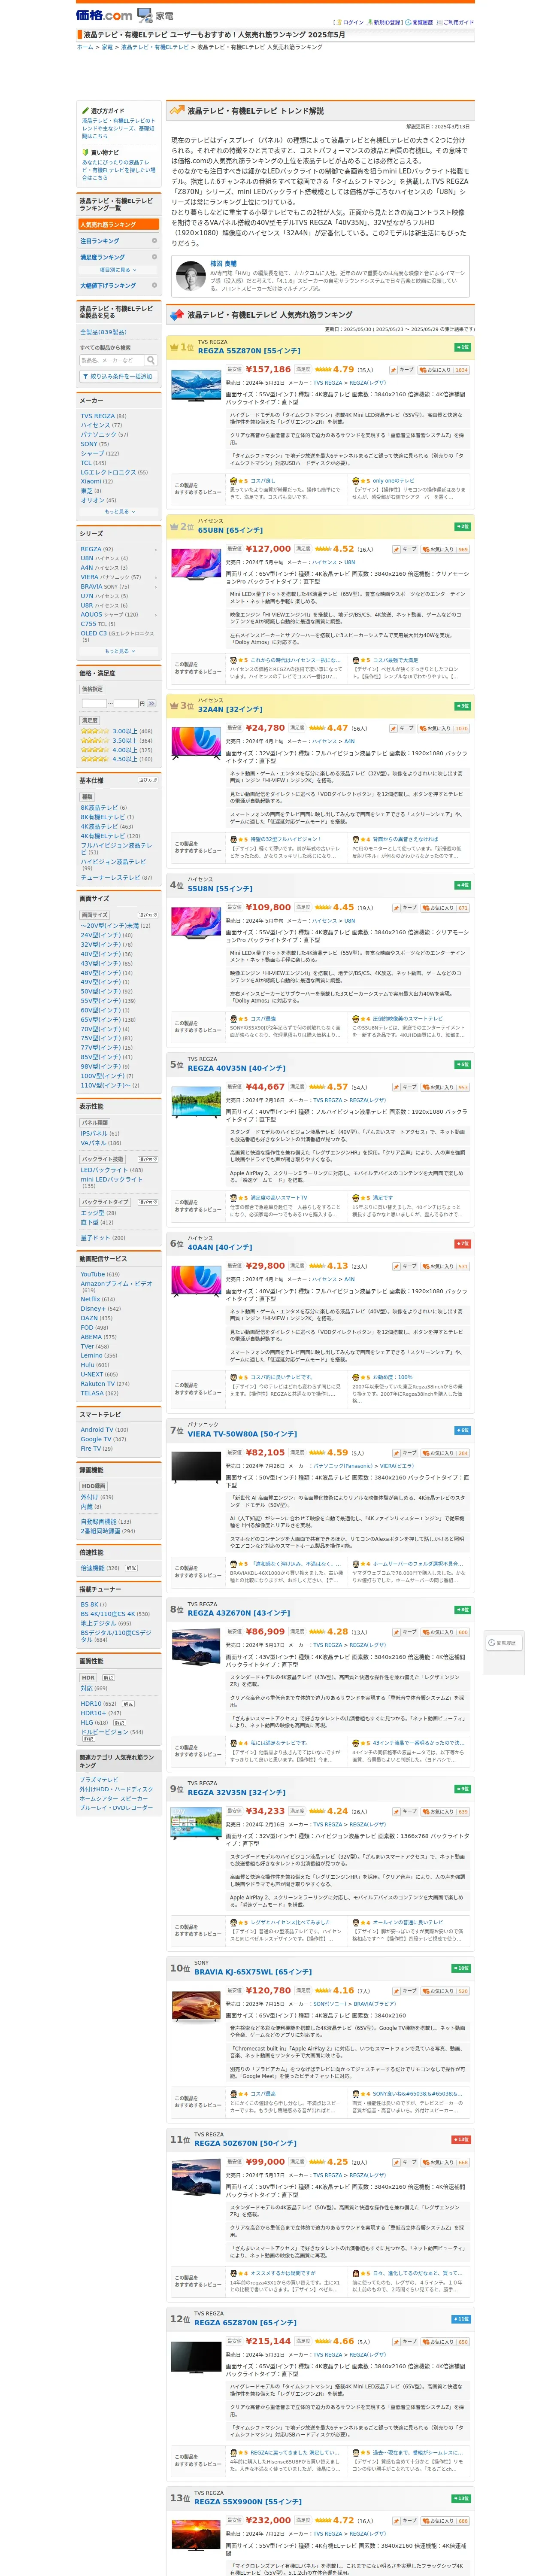Open reviewer avatar コスパ良し review
The height and width of the screenshot is (2576, 551).
point(234,481)
